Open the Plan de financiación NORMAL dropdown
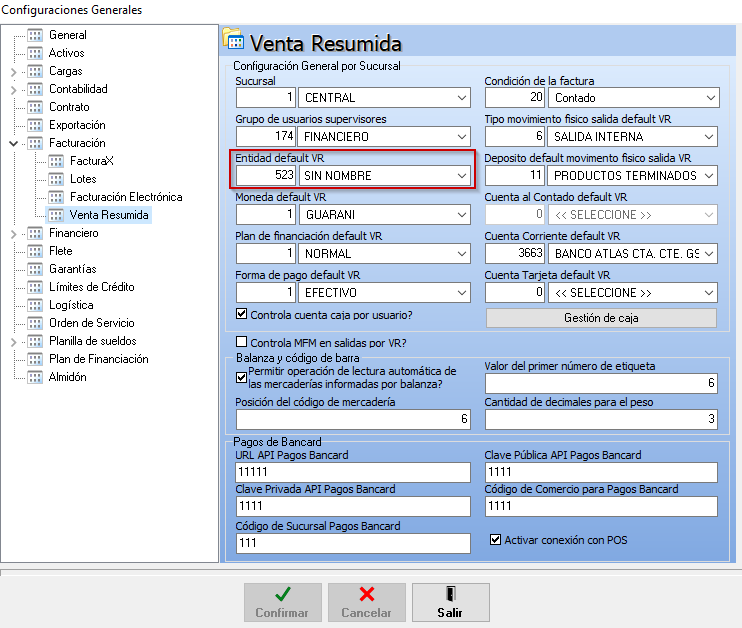 click(x=462, y=254)
